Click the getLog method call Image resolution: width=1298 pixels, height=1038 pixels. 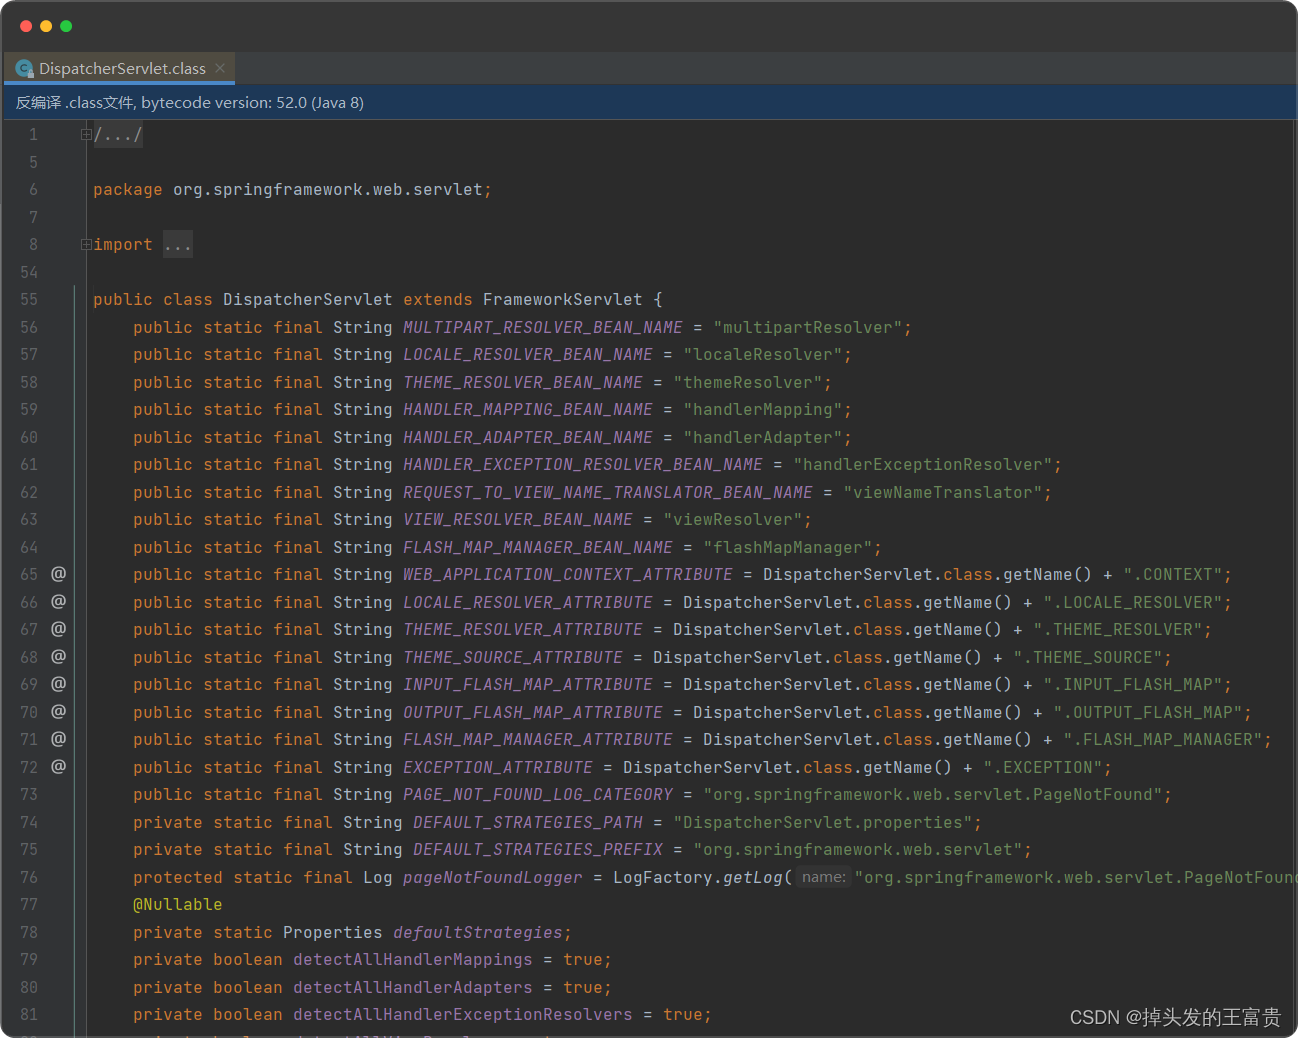pyautogui.click(x=753, y=877)
